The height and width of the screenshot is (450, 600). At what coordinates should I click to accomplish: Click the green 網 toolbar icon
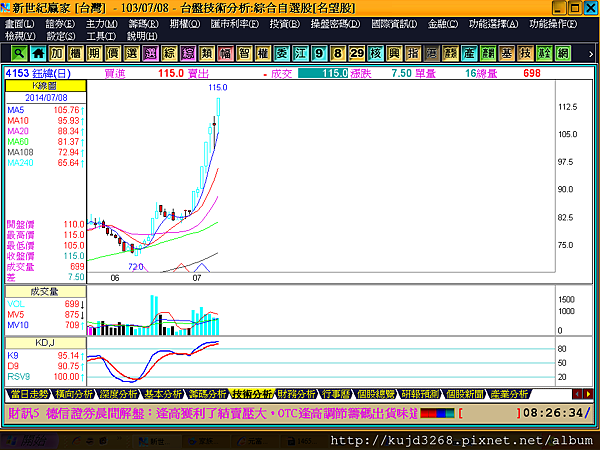563,53
